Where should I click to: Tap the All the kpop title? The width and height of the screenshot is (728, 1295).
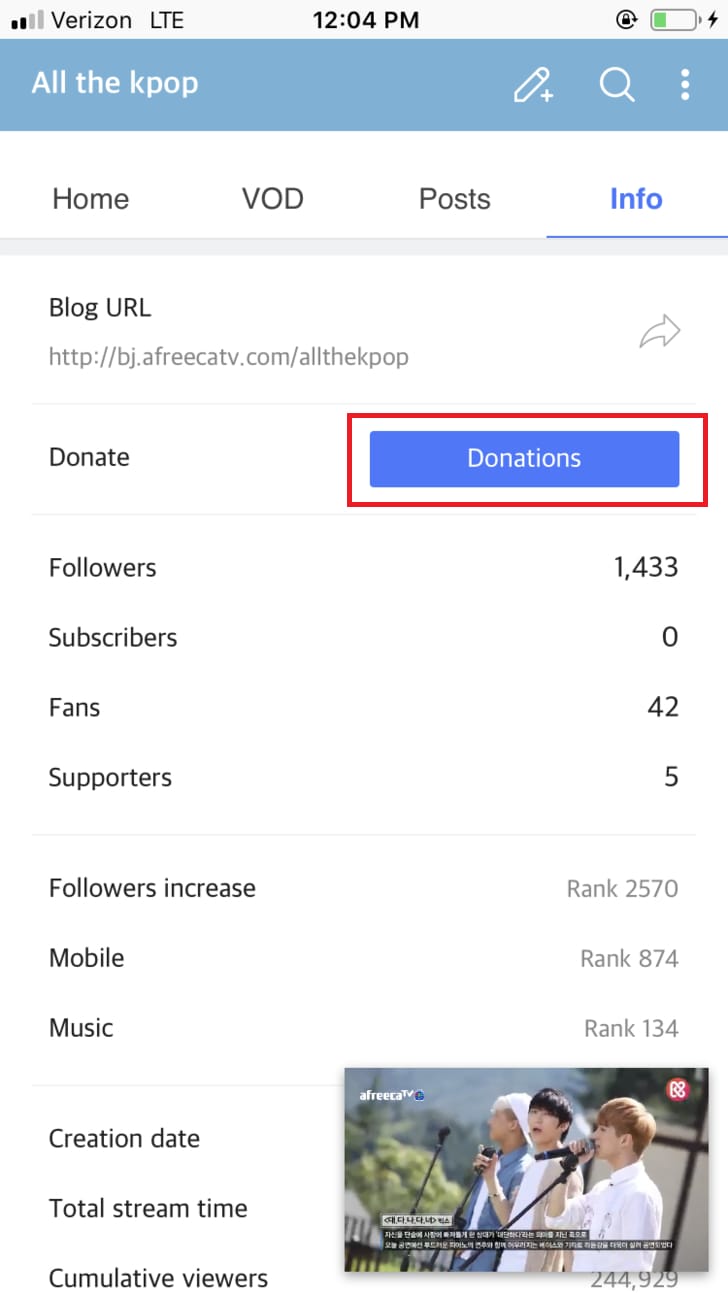[115, 83]
